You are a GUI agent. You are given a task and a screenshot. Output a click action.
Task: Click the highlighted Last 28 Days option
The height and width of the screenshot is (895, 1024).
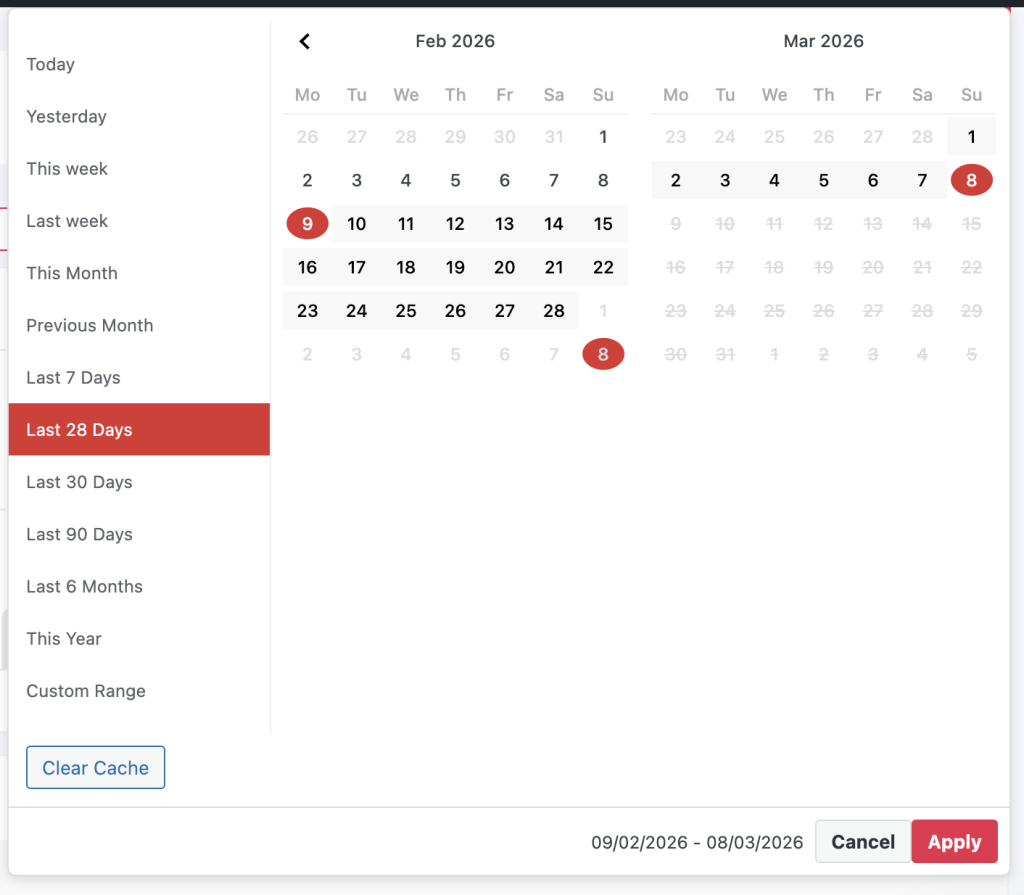click(79, 430)
